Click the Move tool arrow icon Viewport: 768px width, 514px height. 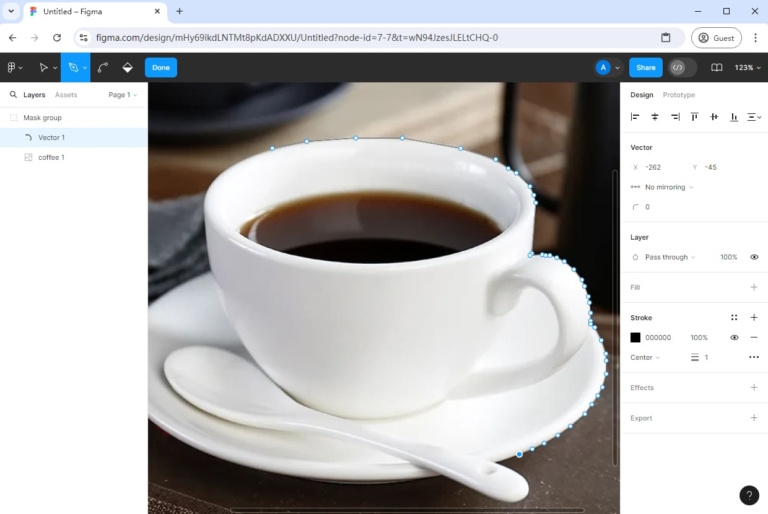click(x=43, y=68)
